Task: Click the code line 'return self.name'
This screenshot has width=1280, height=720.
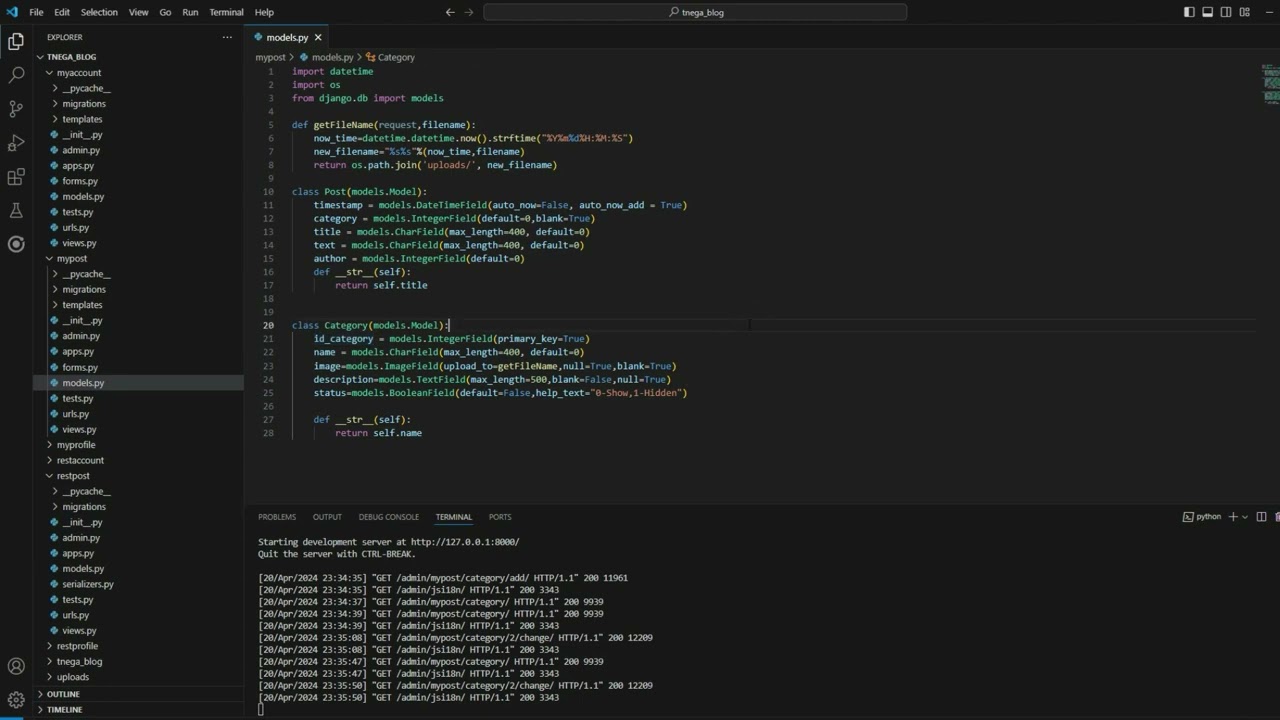Action: point(378,433)
